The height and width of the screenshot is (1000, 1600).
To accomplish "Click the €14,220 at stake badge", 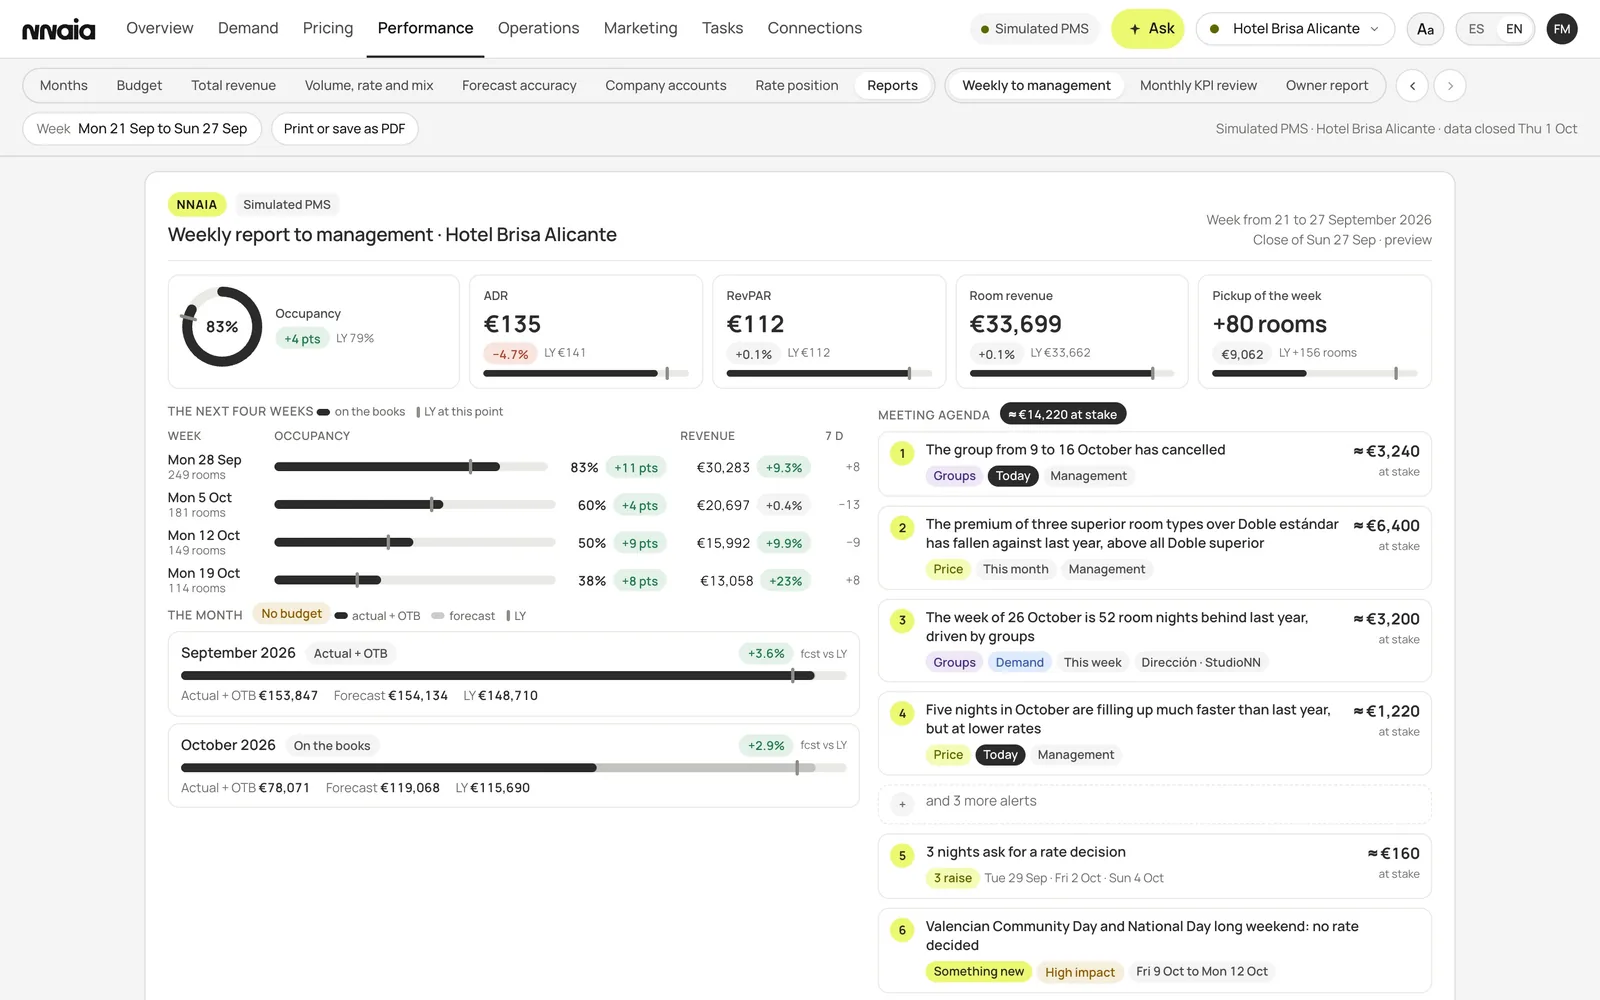I will pos(1062,414).
